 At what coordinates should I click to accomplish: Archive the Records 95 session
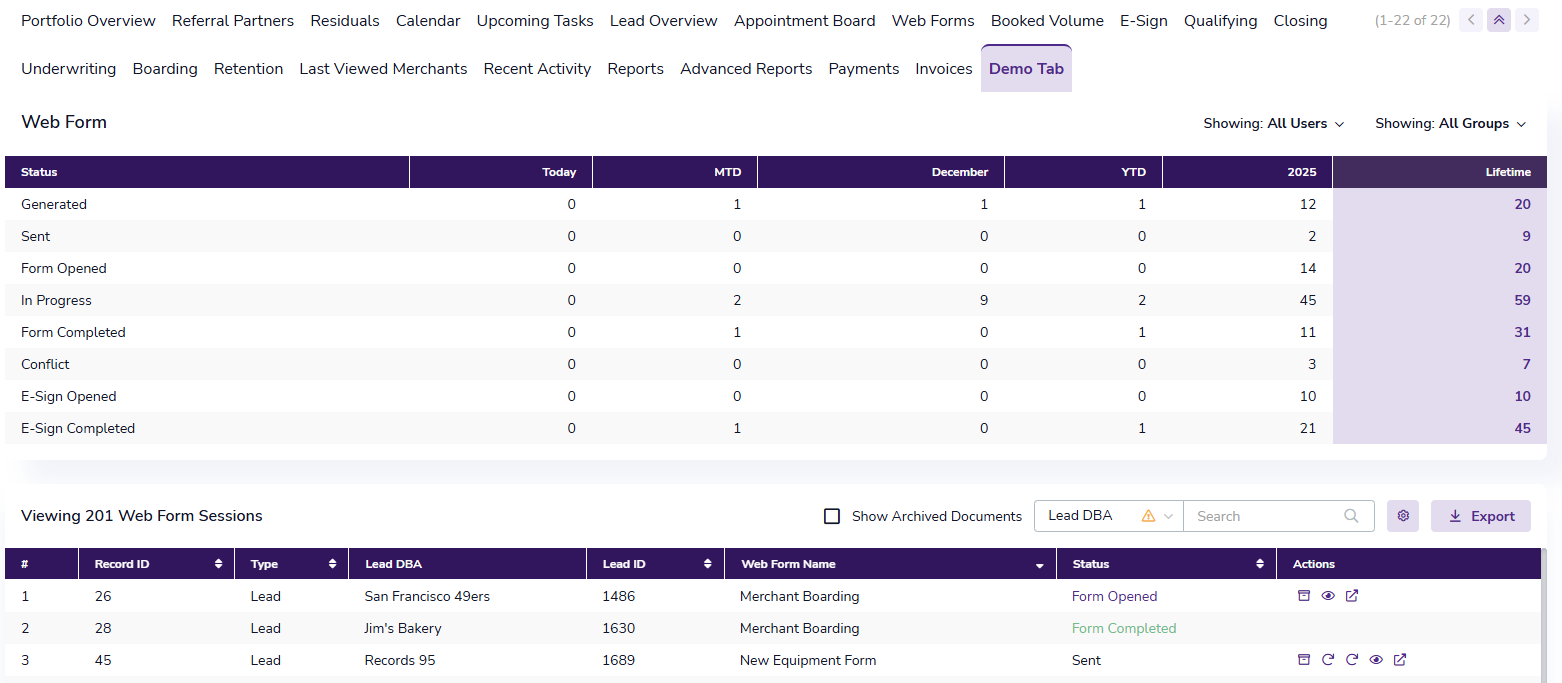(1303, 660)
